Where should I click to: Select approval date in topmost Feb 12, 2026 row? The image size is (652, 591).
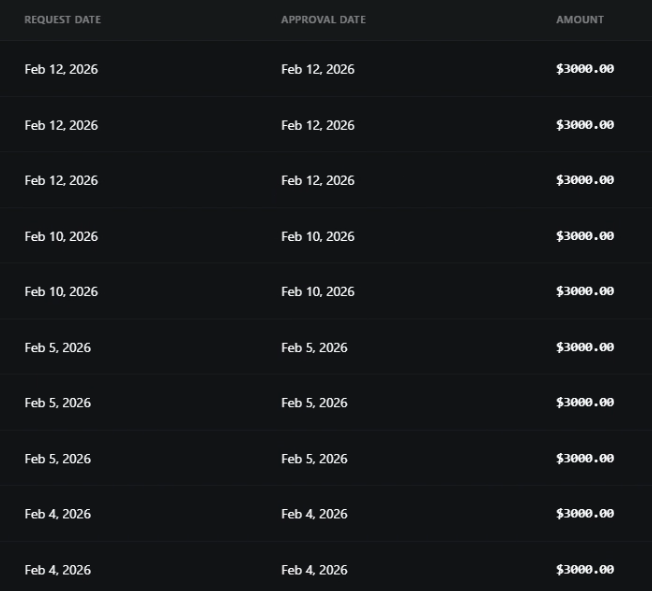[318, 69]
